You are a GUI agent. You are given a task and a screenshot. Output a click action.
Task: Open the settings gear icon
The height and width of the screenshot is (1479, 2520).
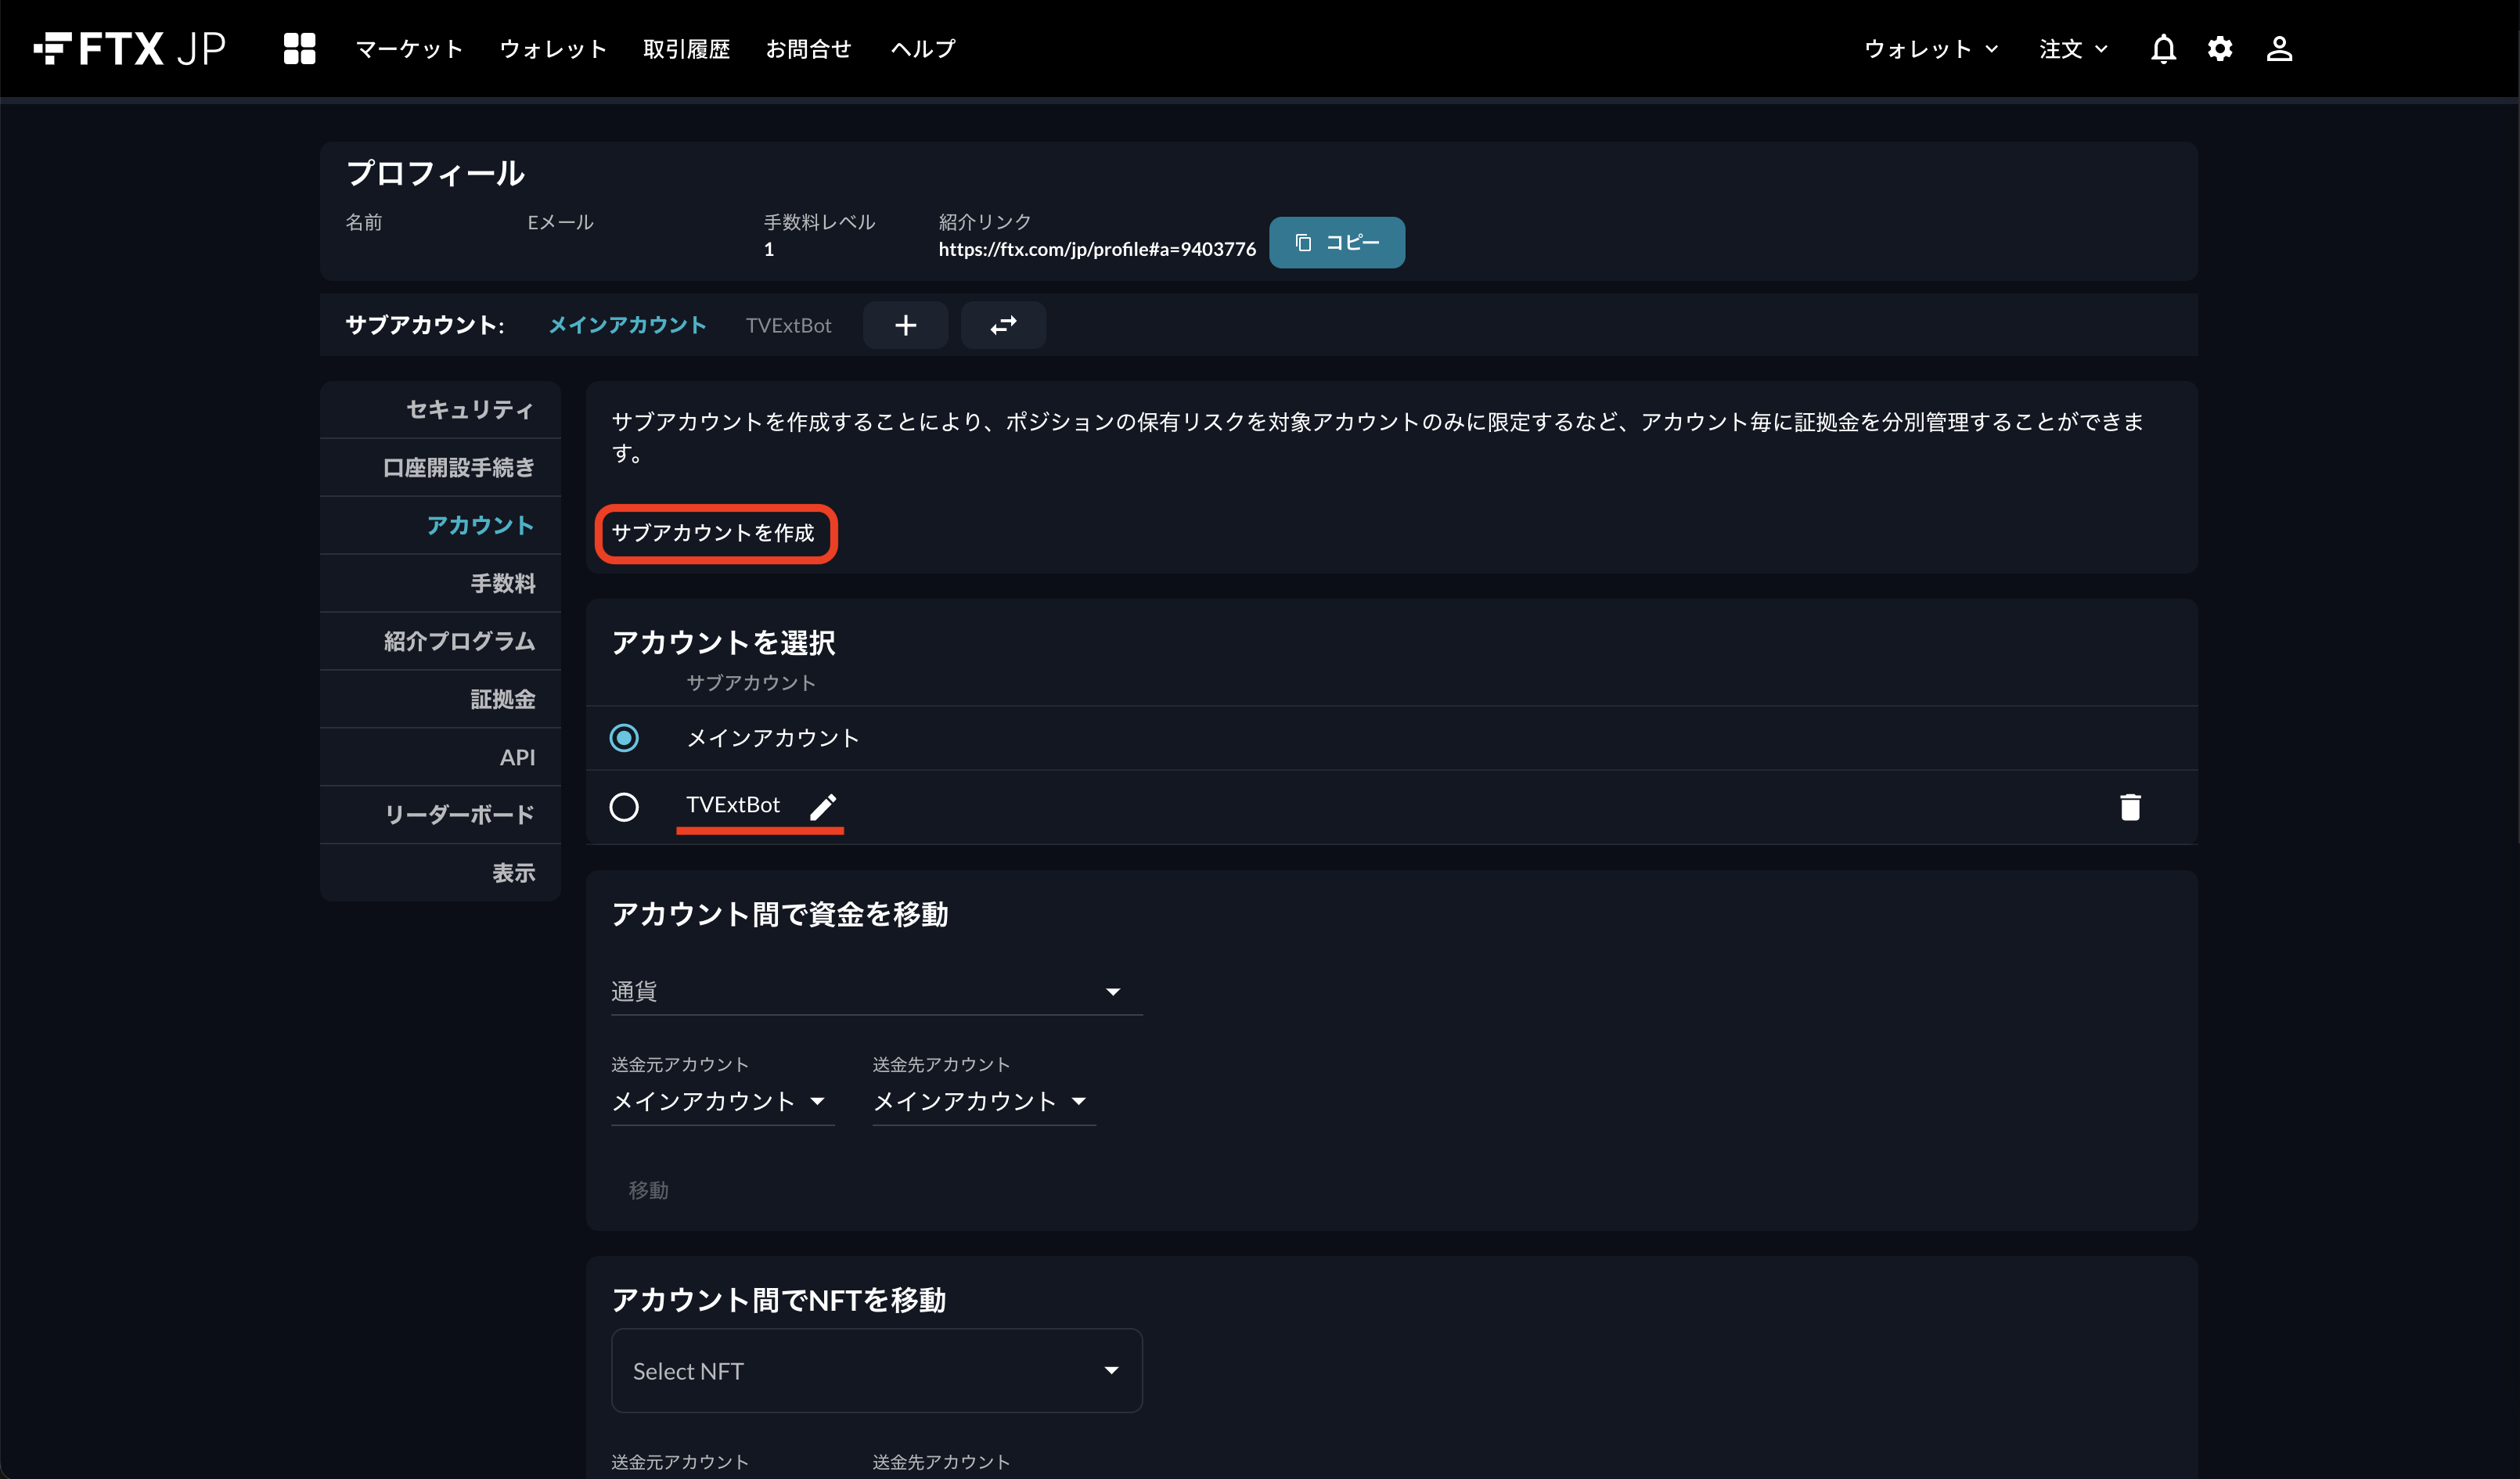(x=2220, y=49)
